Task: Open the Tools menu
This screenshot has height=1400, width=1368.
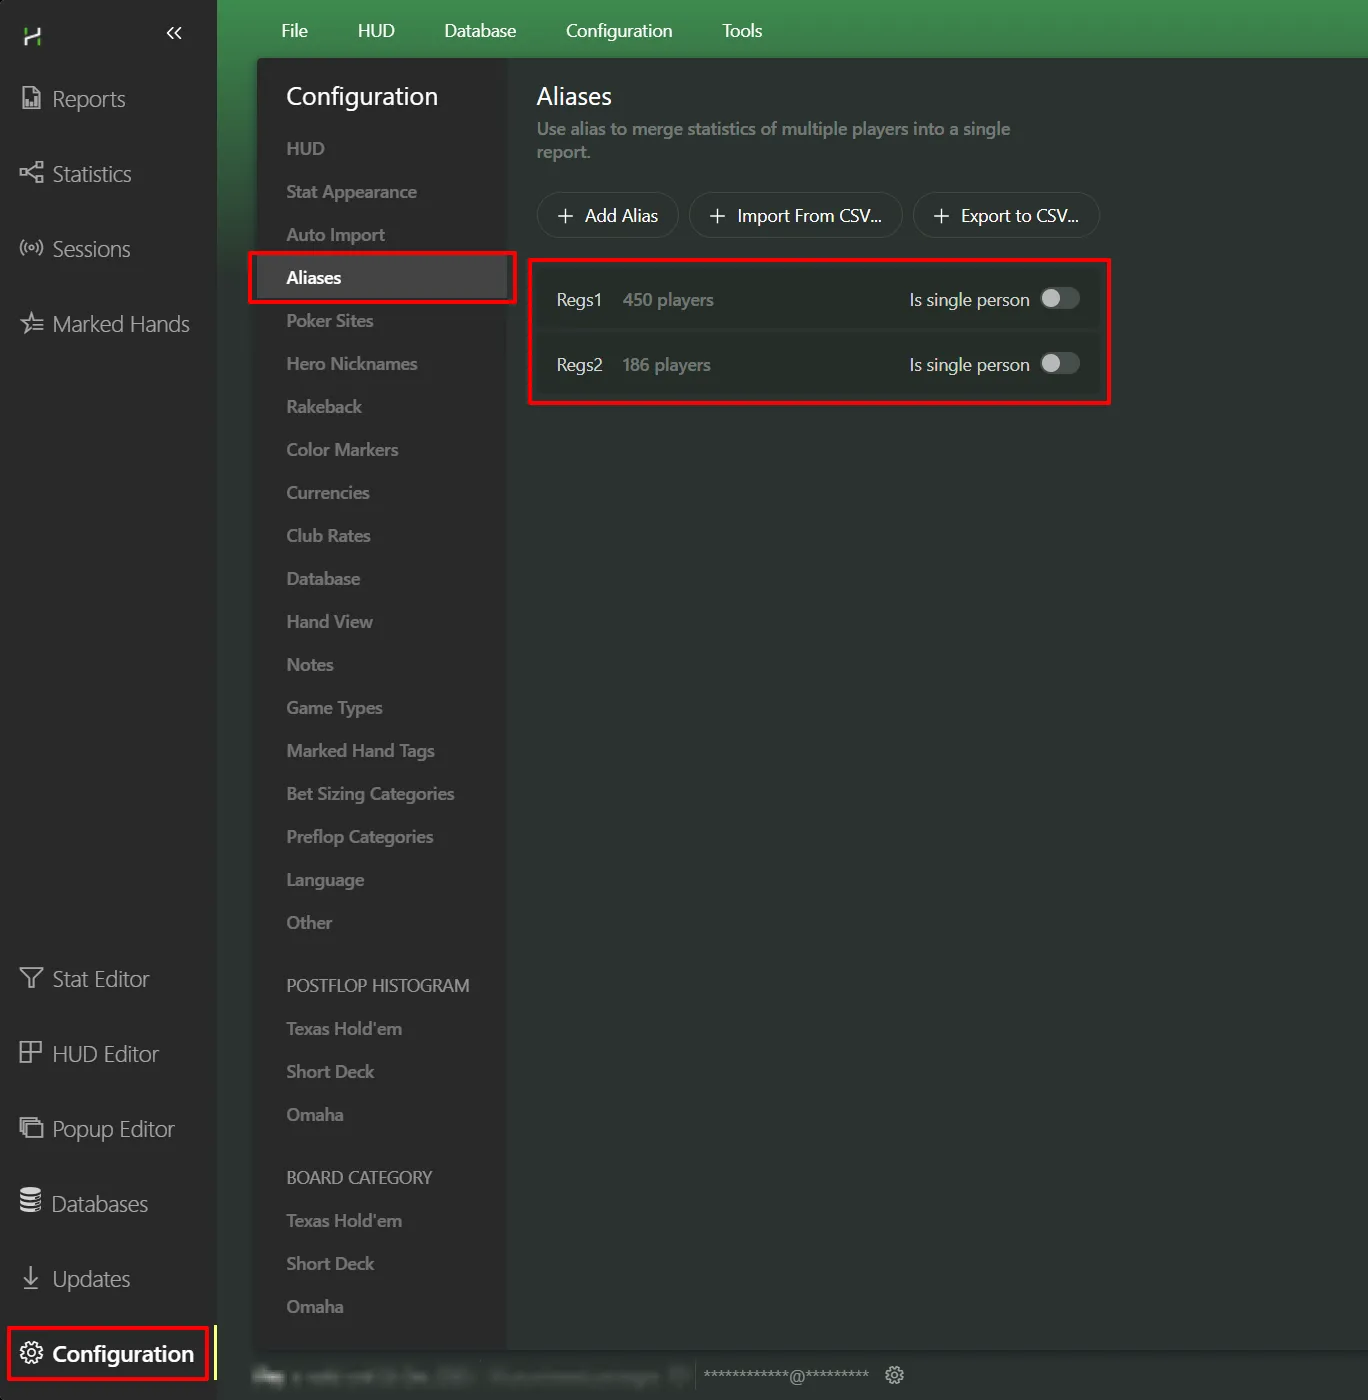Action: (x=741, y=31)
